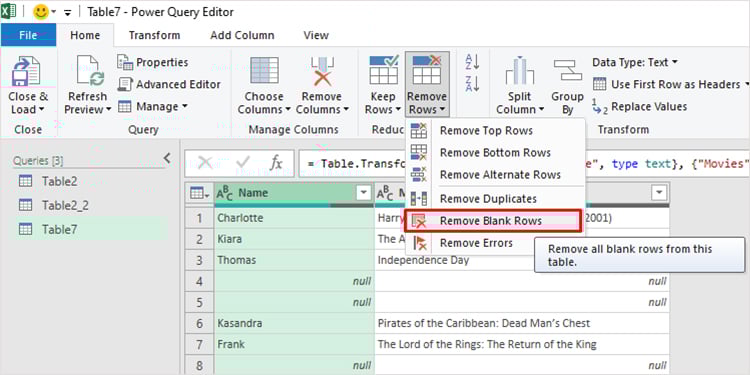
Task: Select Remove Blank Rows menu item
Action: [494, 221]
